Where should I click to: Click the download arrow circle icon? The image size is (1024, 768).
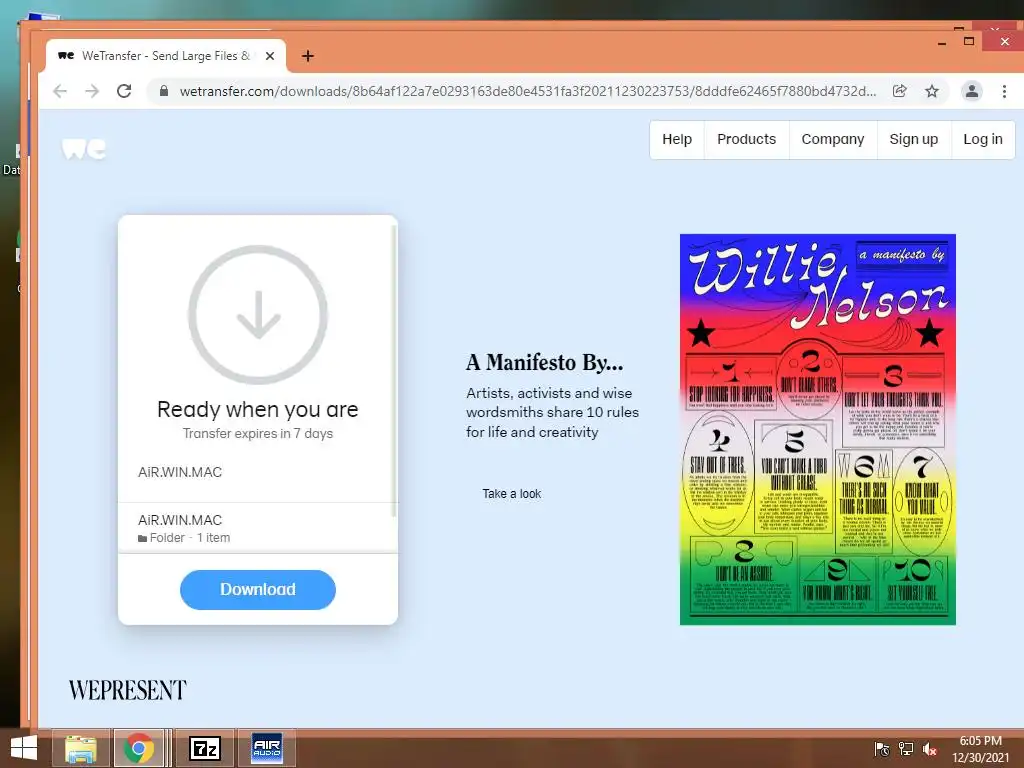[x=258, y=314]
